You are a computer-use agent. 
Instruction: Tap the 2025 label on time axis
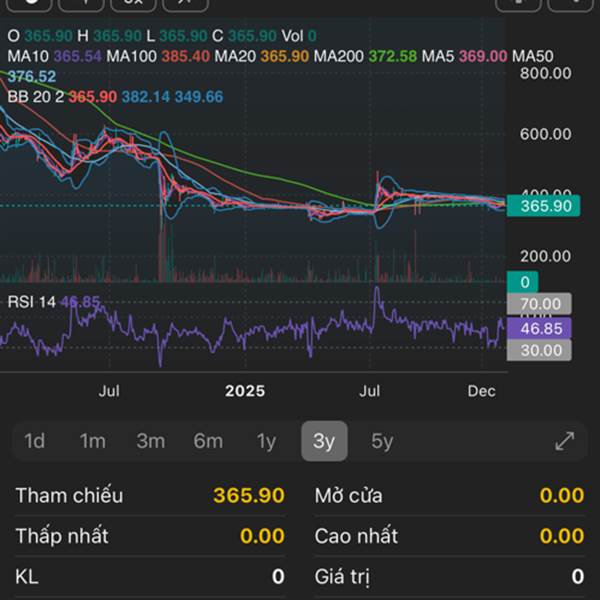245,391
